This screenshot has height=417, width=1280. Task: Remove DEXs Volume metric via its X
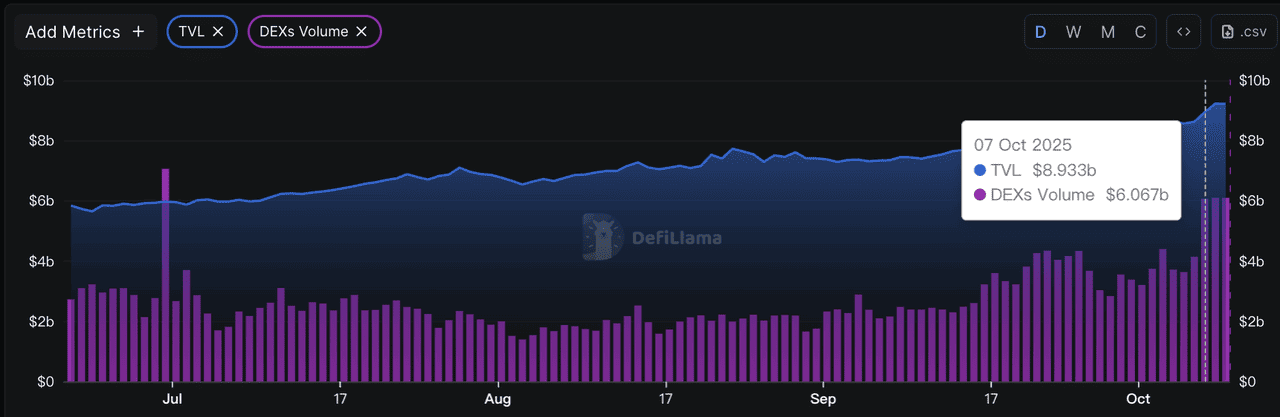click(x=362, y=32)
